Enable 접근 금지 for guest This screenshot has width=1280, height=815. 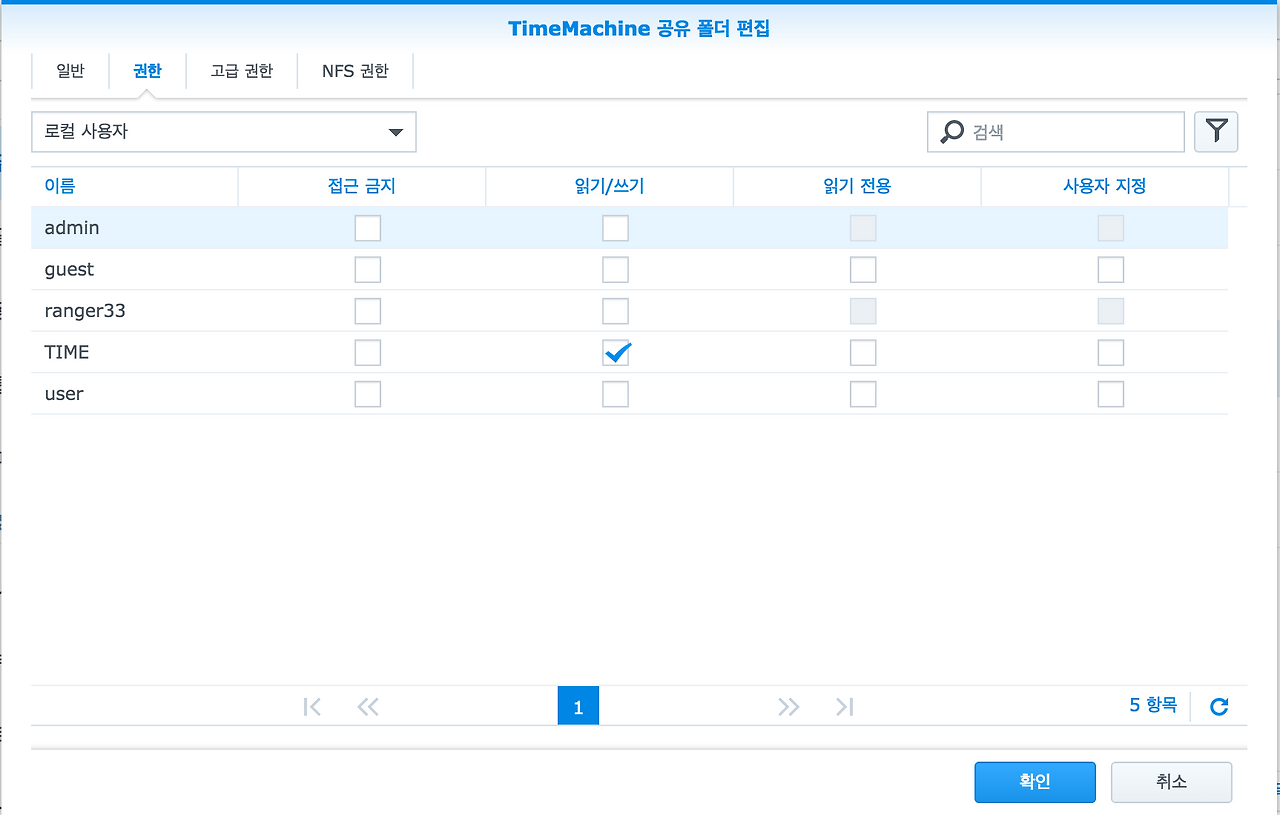tap(367, 269)
